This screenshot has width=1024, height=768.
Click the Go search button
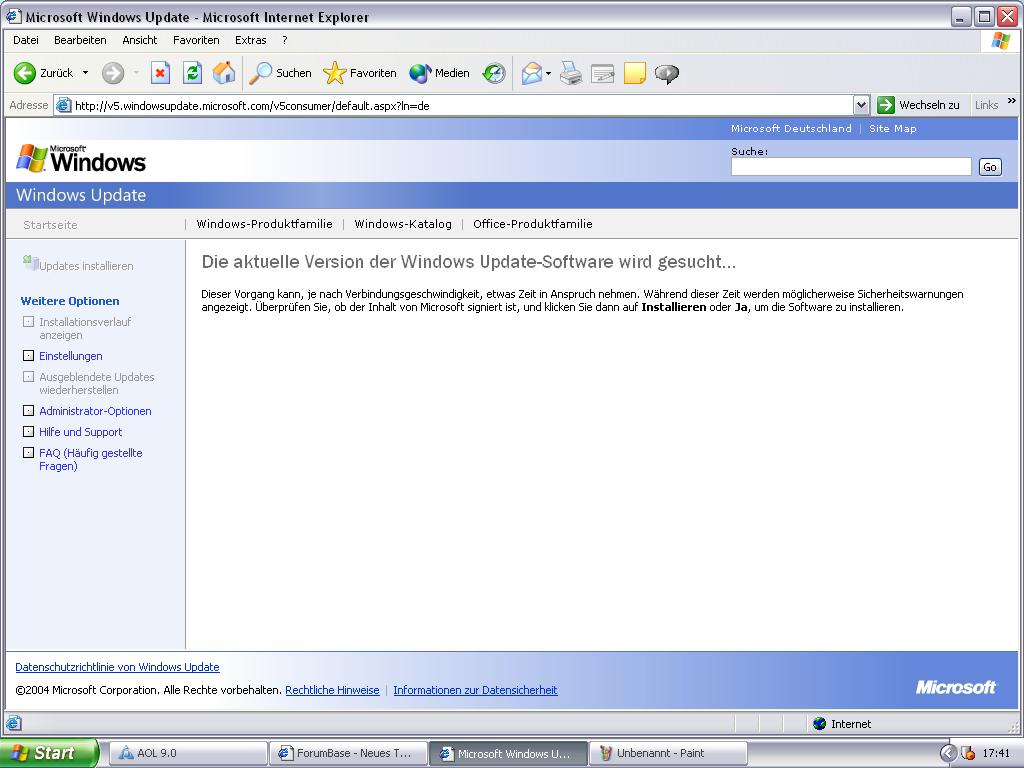pos(990,167)
